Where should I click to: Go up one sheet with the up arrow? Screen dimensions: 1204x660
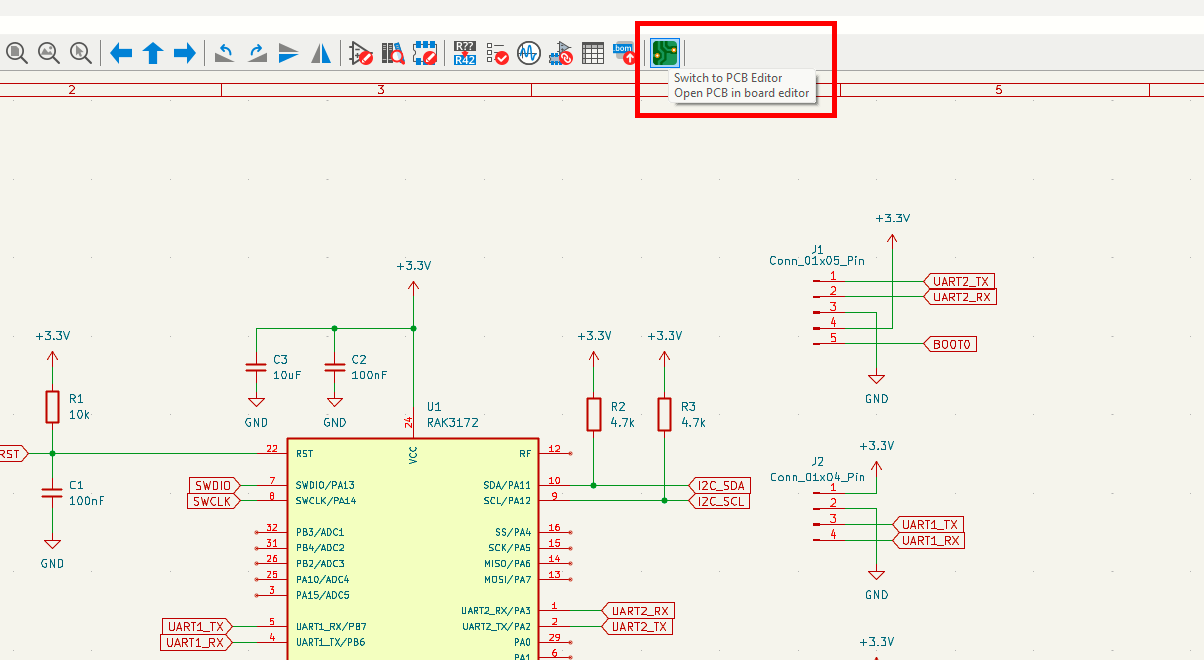pos(153,53)
